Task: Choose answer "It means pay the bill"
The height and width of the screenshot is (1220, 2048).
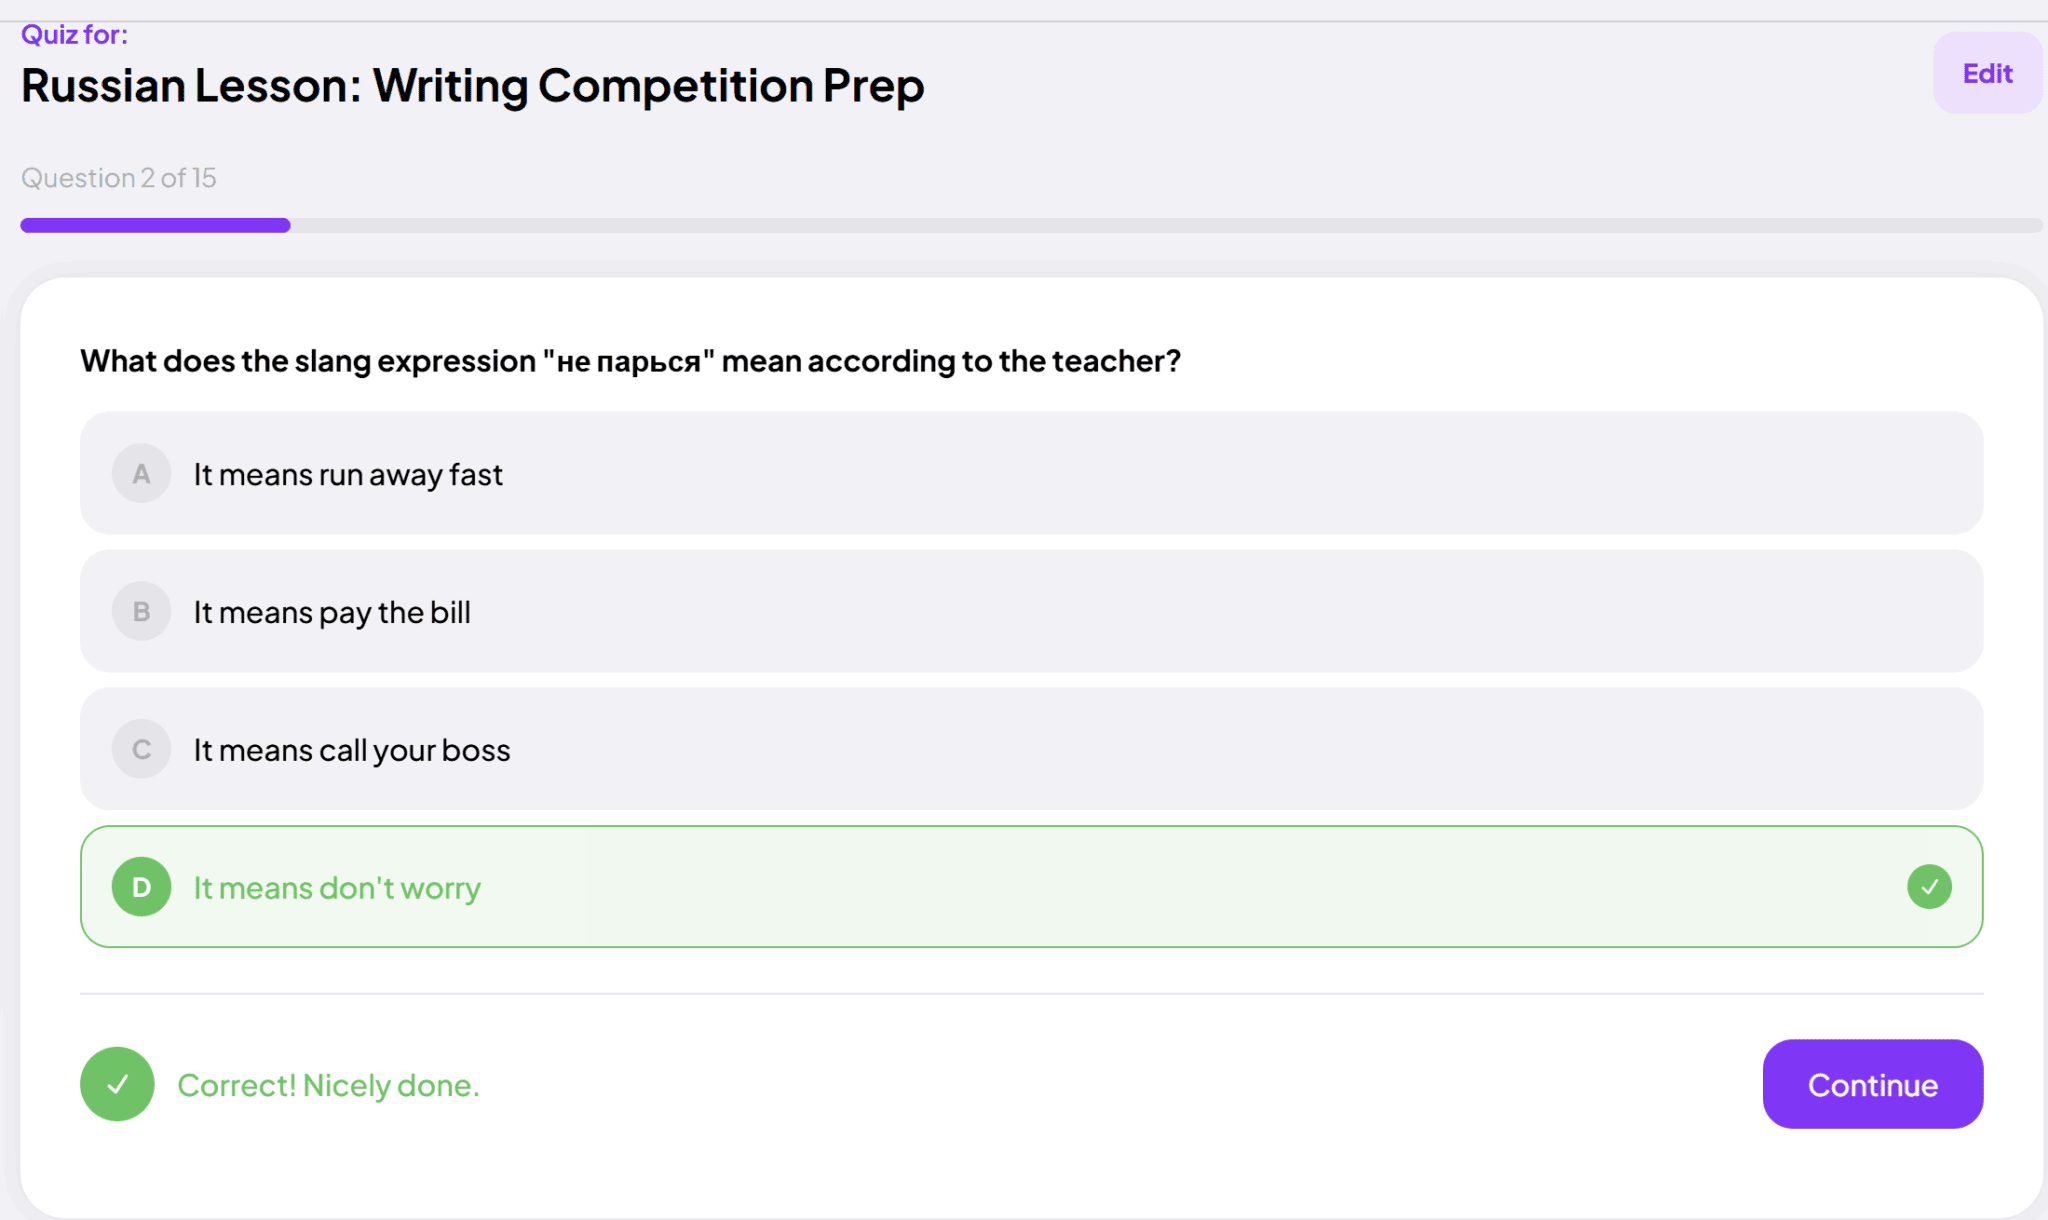Action: click(x=332, y=613)
